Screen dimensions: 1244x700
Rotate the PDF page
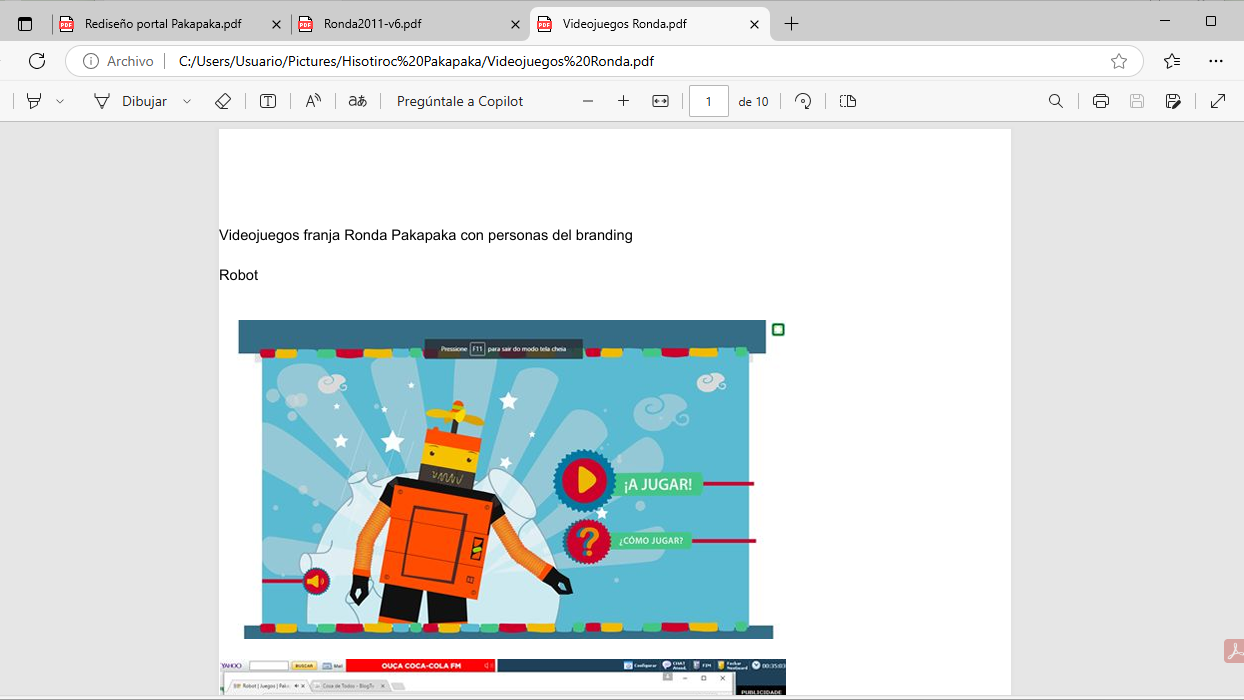[x=803, y=101]
